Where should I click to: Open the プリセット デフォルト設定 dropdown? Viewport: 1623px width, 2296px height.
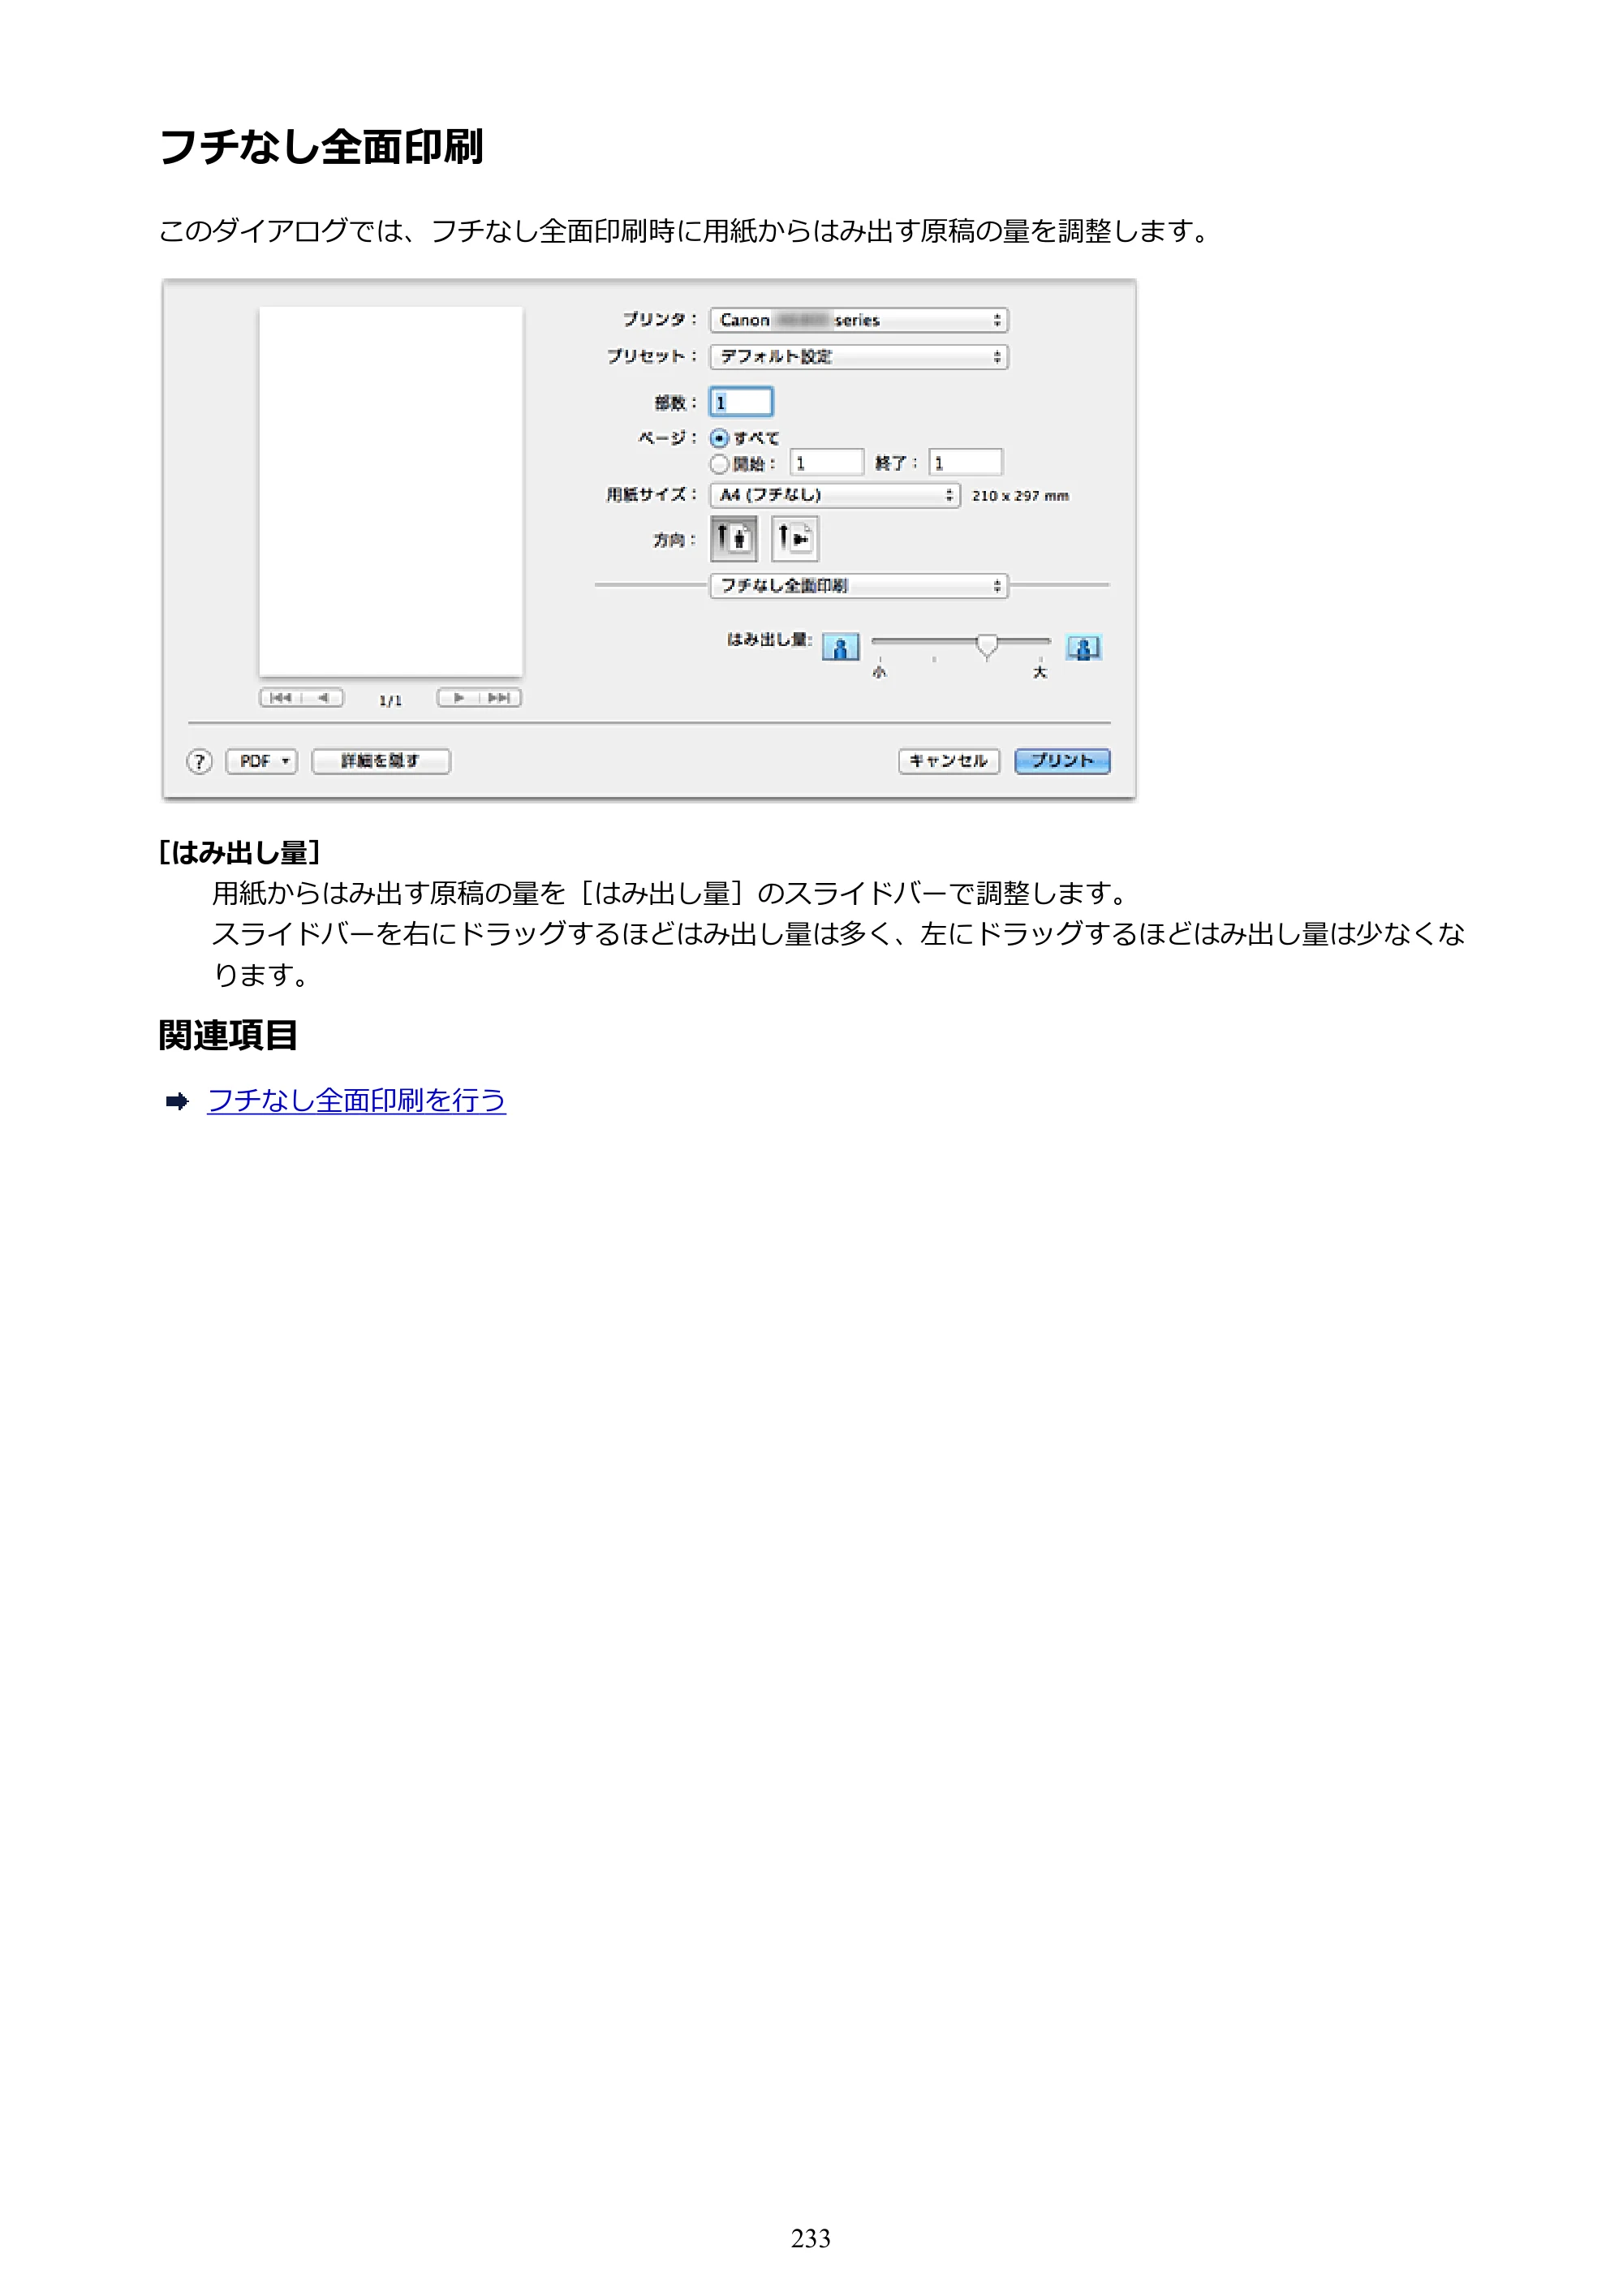point(859,357)
